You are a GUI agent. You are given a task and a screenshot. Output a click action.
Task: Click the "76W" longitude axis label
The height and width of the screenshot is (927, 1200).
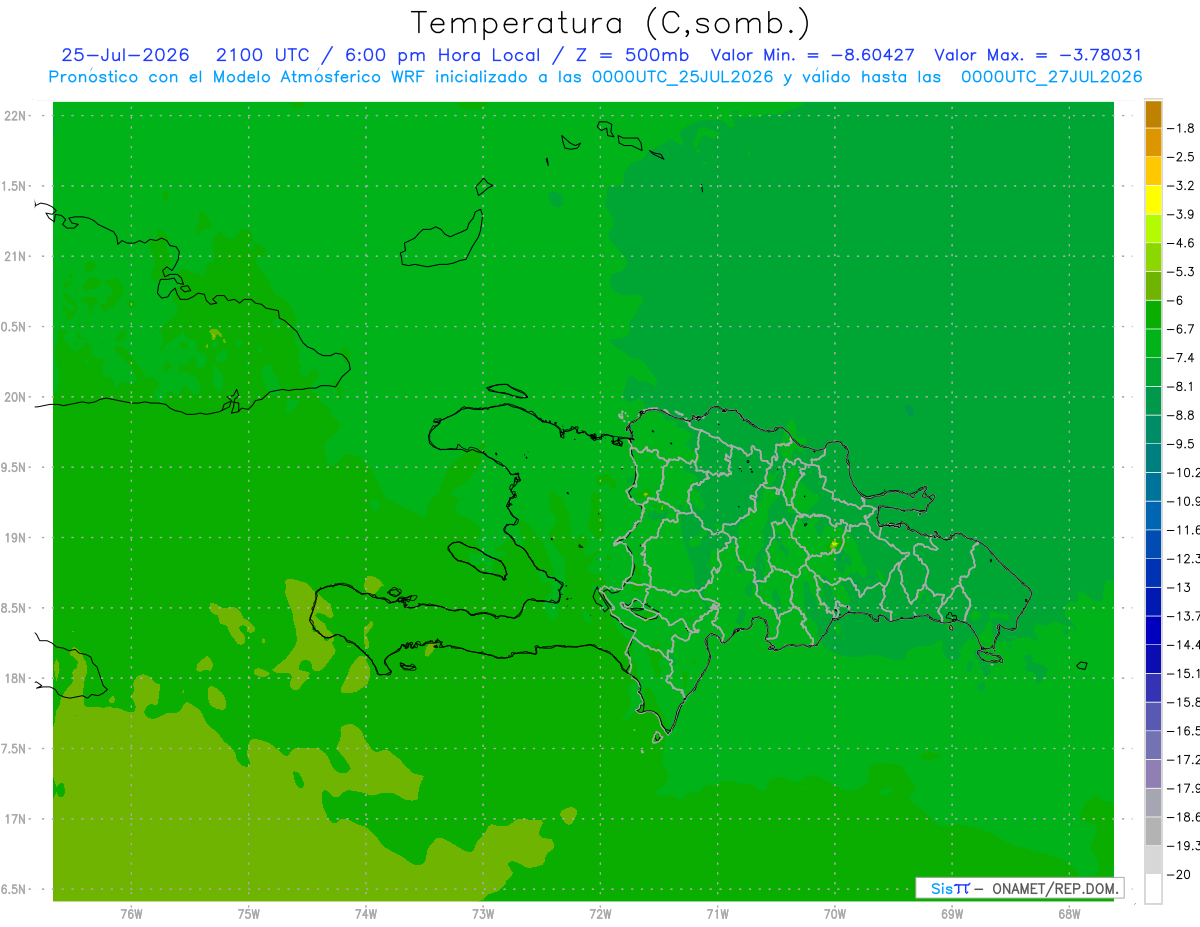[x=131, y=914]
